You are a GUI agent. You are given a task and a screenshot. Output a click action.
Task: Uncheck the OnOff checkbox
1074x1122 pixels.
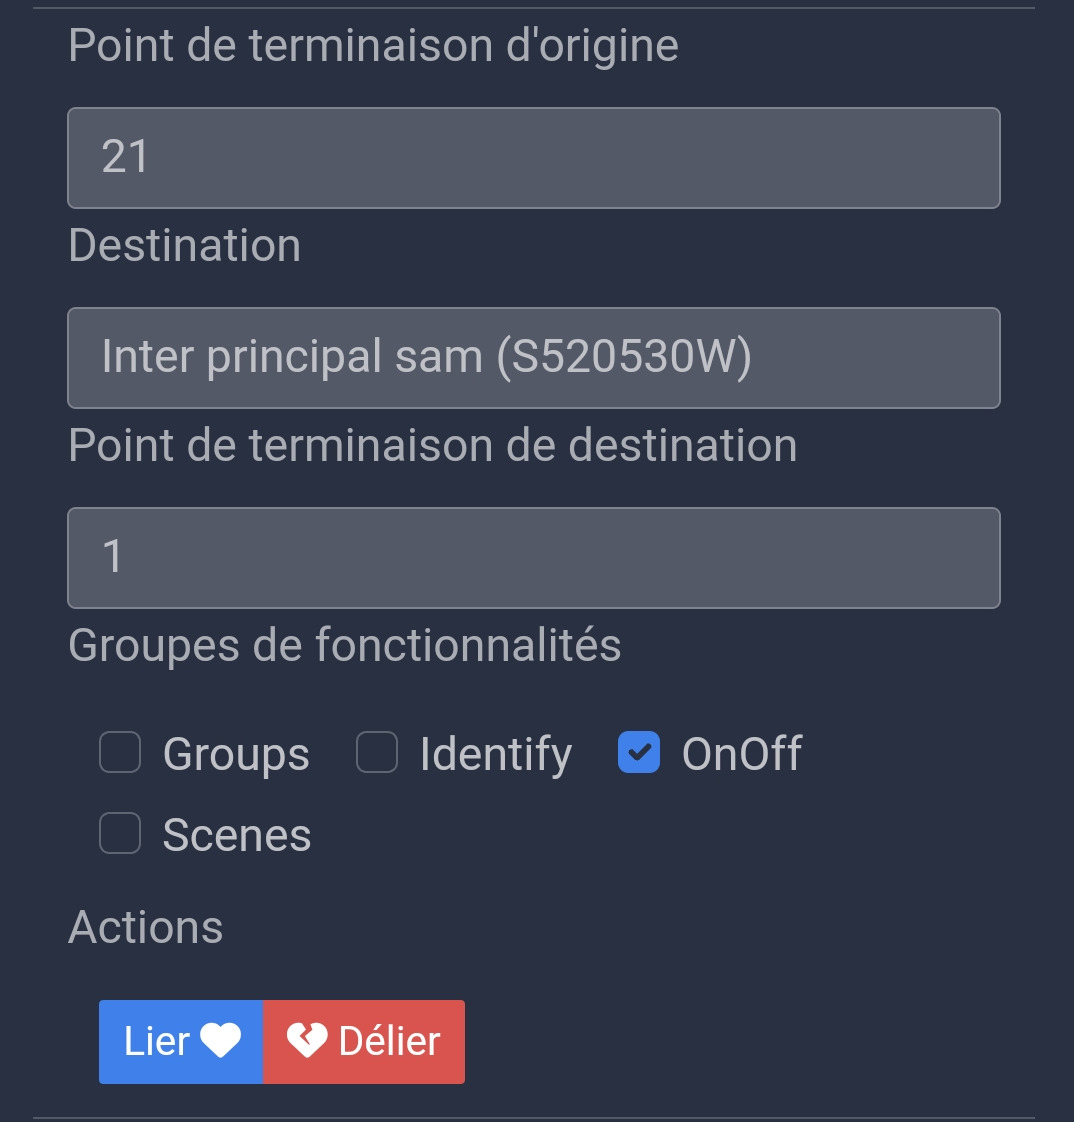click(x=639, y=752)
